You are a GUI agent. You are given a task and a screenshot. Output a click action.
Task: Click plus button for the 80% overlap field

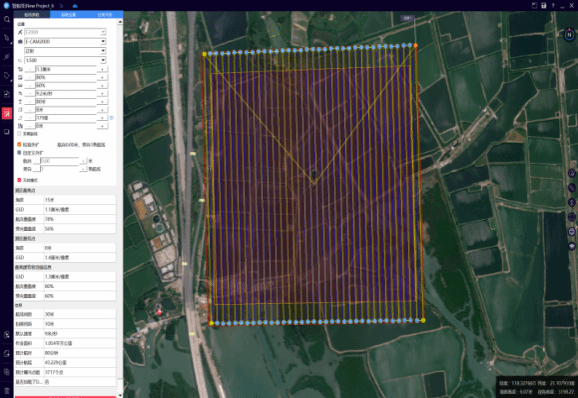[x=102, y=77]
